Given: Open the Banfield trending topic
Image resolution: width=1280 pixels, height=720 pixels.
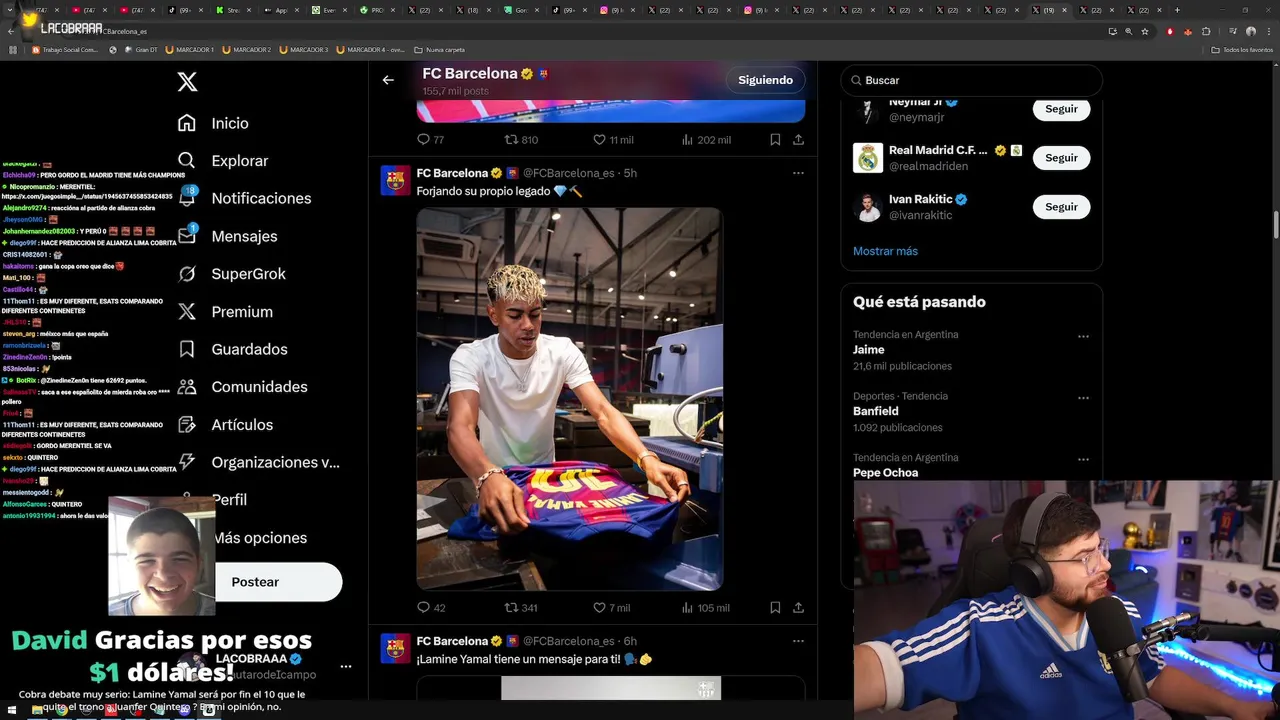Looking at the screenshot, I should tap(876, 411).
